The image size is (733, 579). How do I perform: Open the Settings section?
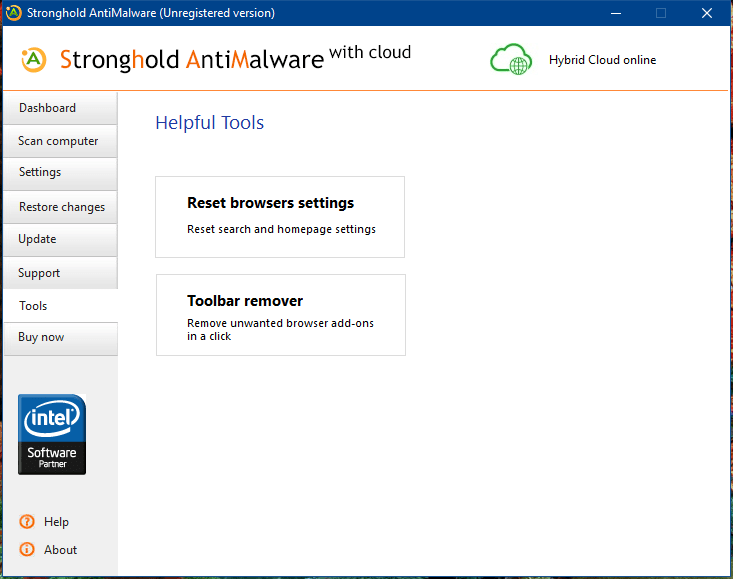(60, 172)
